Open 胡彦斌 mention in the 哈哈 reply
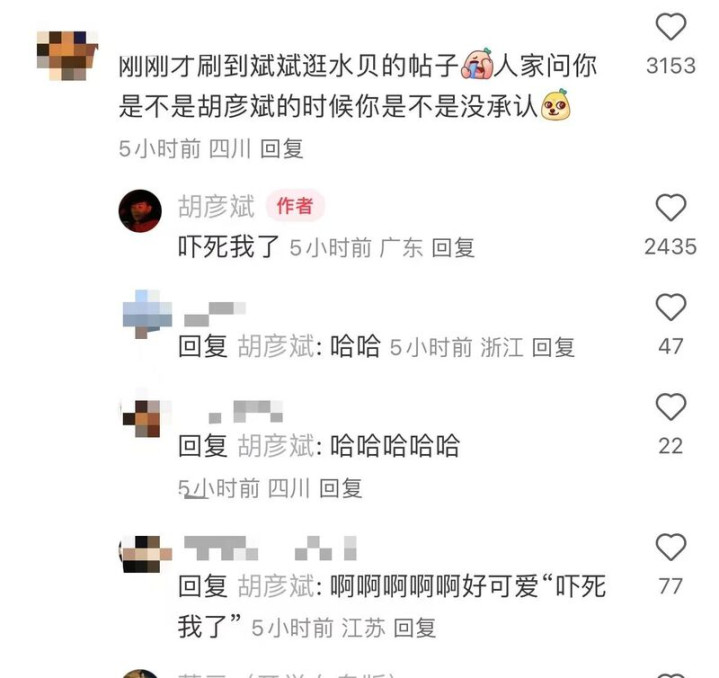This screenshot has width=719, height=678. 277,347
